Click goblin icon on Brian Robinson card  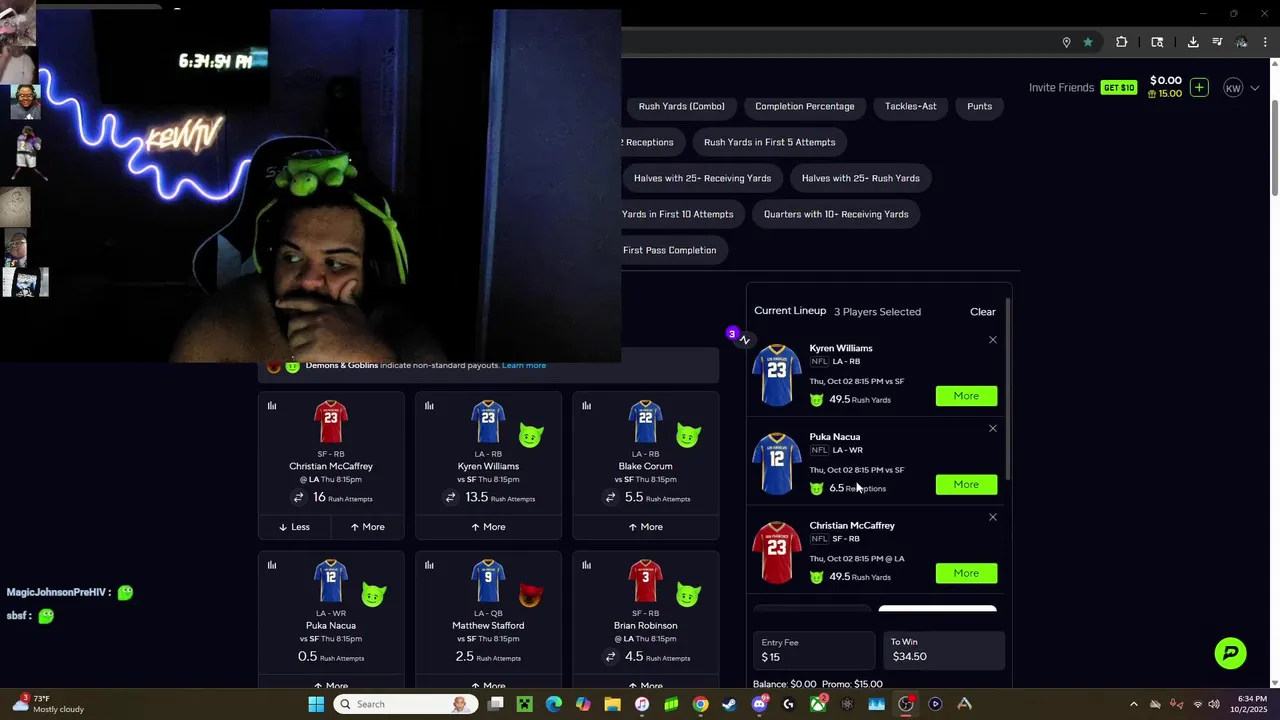click(x=688, y=595)
